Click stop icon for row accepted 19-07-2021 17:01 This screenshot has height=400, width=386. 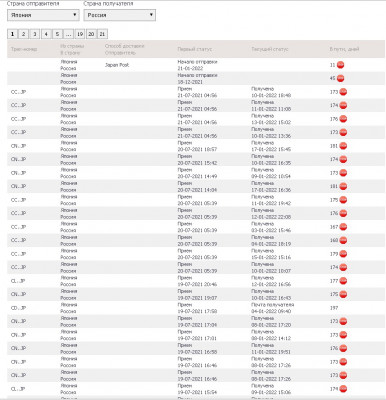343,335
